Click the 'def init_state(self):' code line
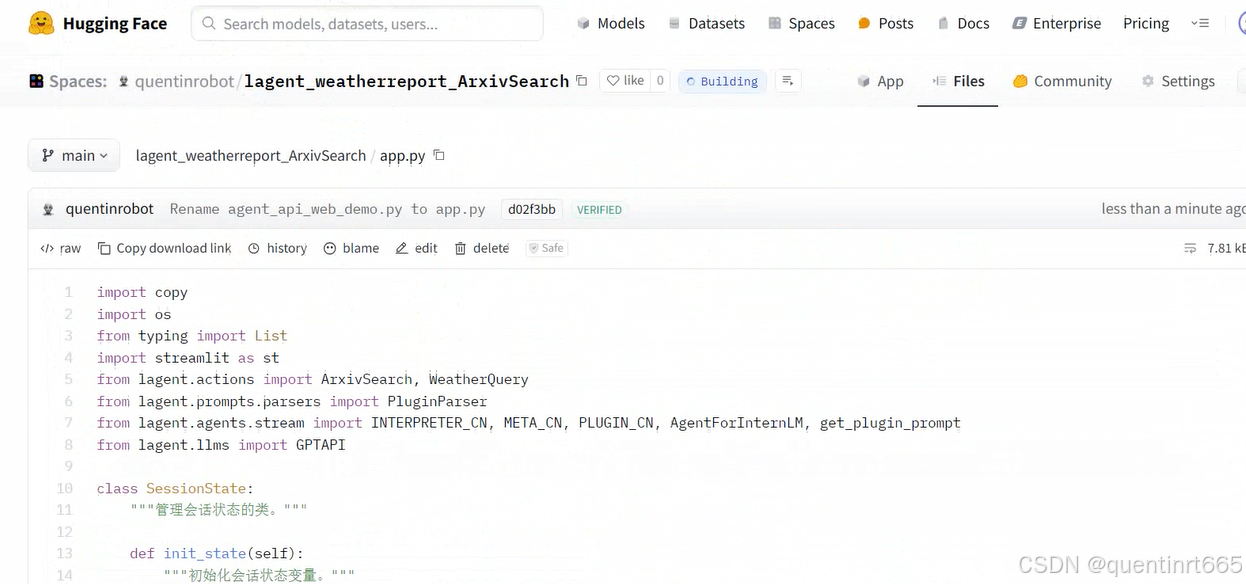 pyautogui.click(x=216, y=553)
